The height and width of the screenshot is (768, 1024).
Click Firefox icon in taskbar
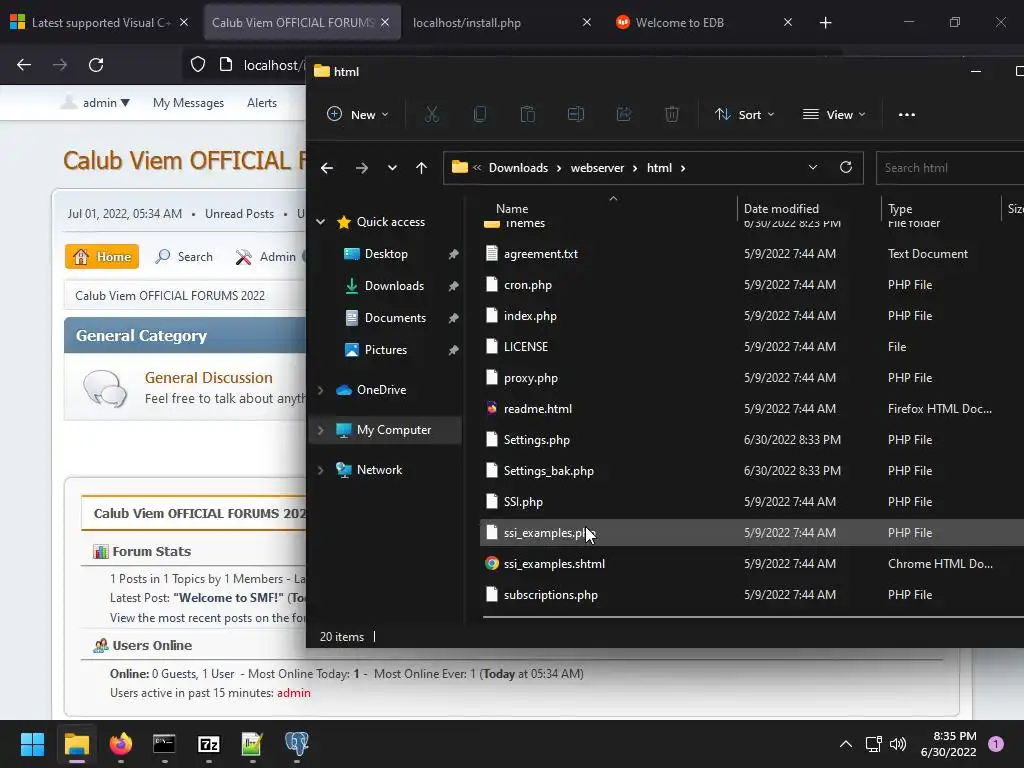click(121, 744)
